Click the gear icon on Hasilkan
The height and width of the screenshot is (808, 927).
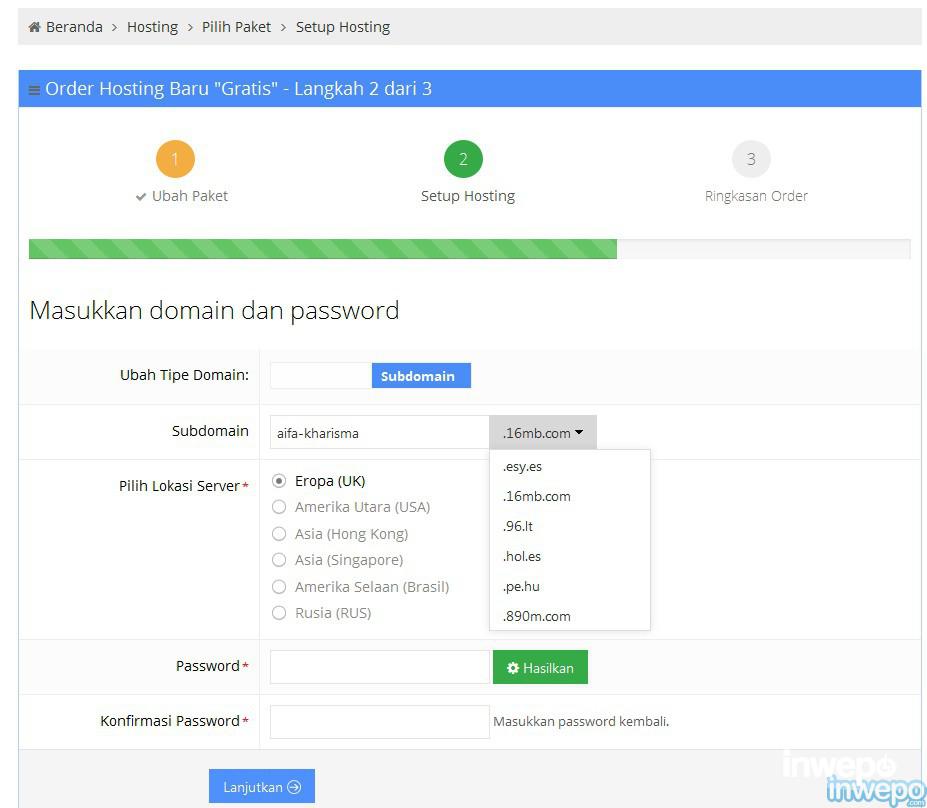tap(513, 668)
